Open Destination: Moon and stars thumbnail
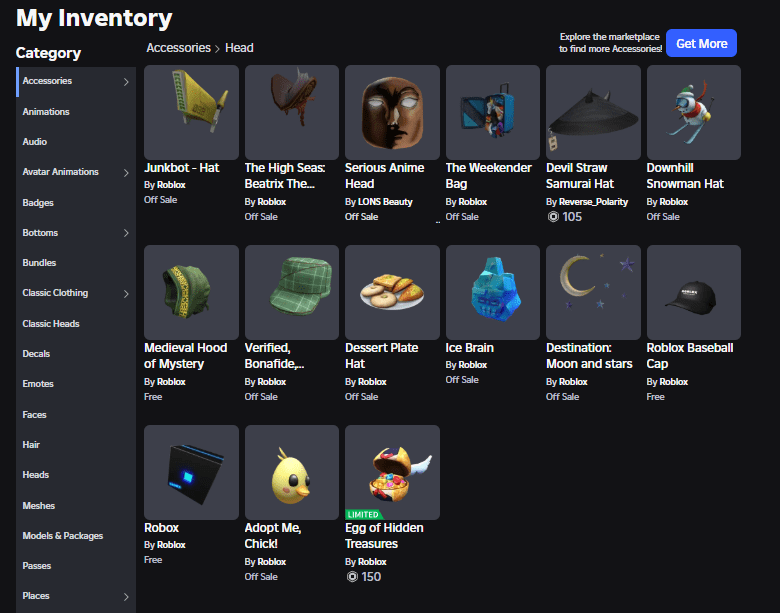 [x=593, y=293]
